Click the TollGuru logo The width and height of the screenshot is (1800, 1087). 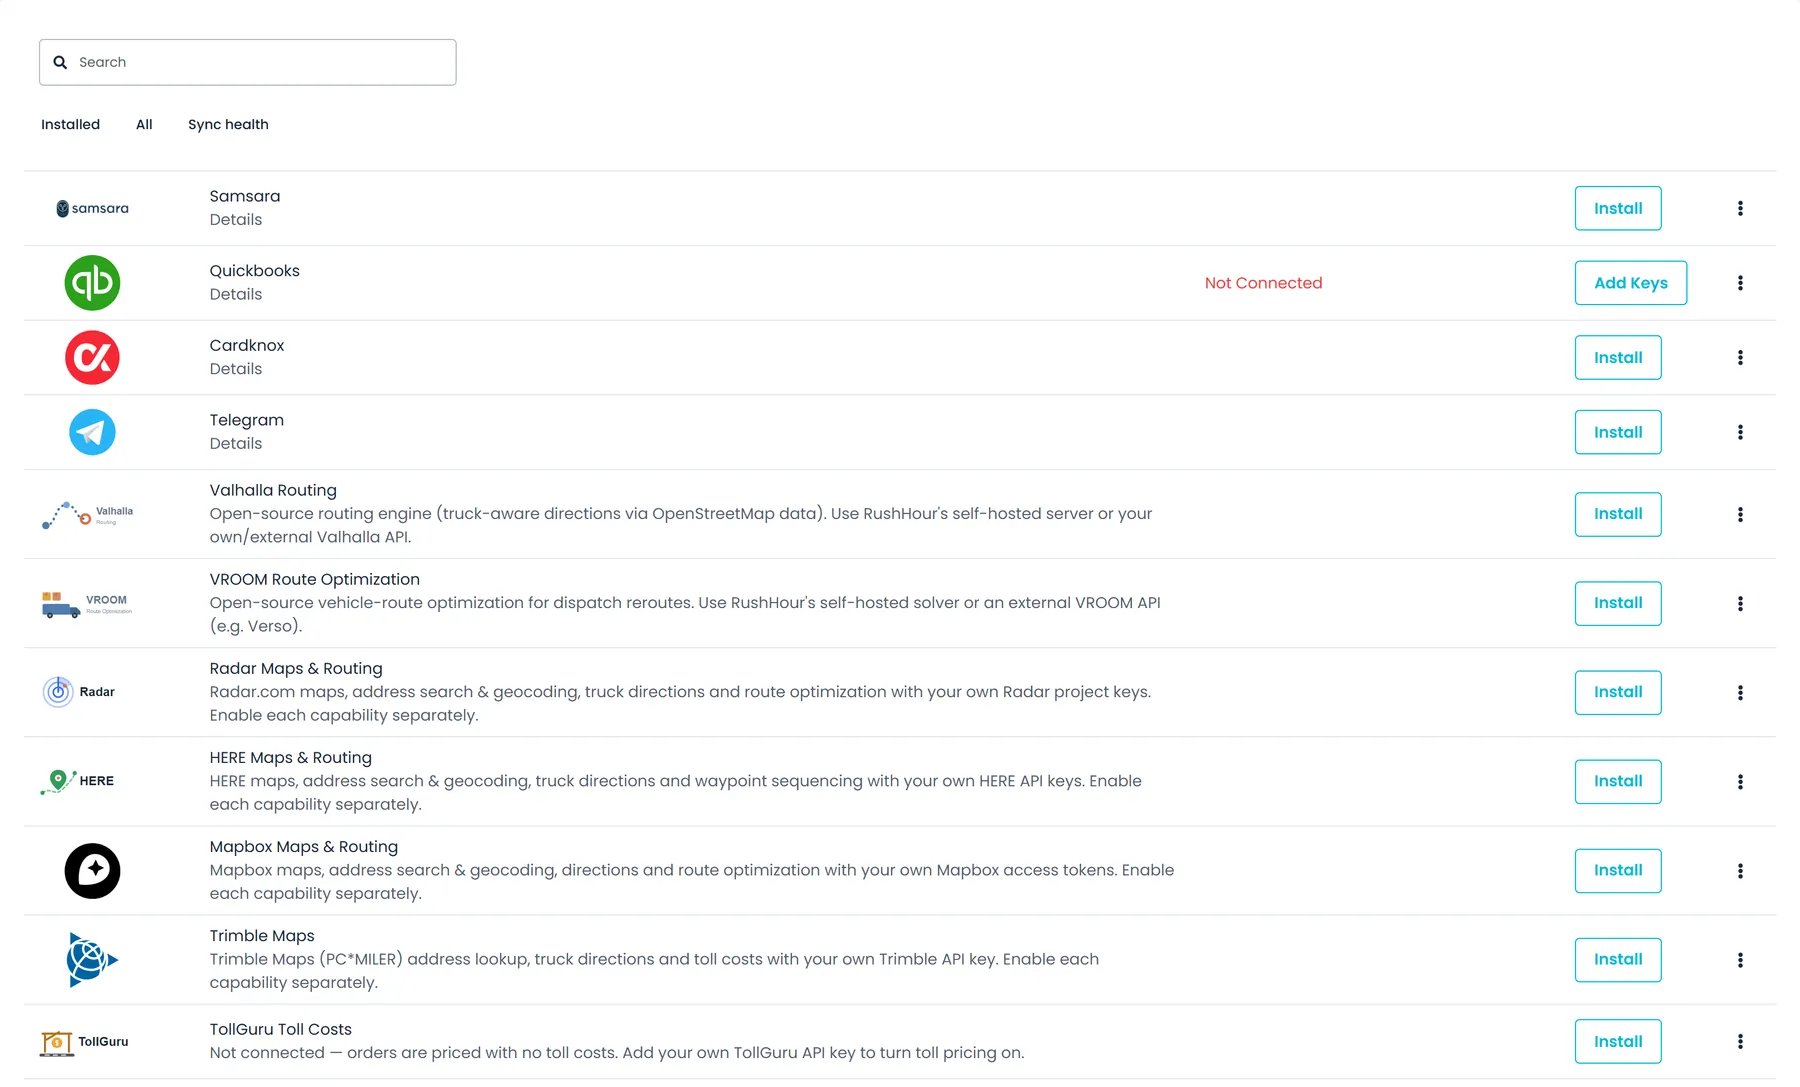[85, 1042]
